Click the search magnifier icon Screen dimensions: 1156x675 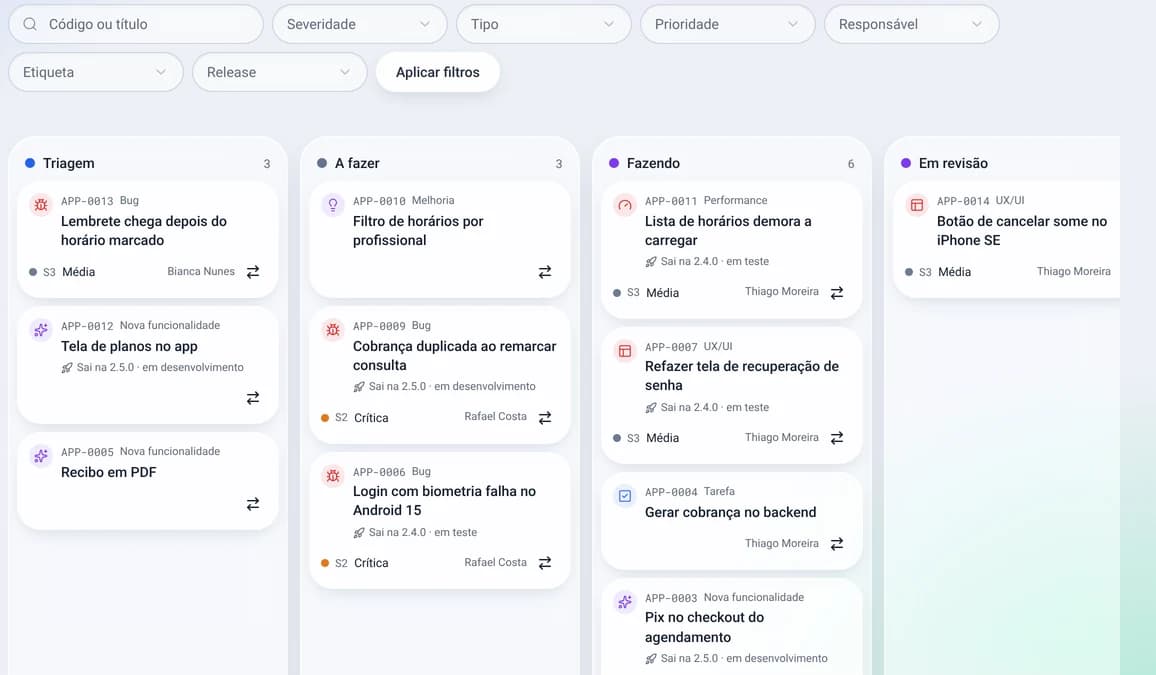[30, 24]
